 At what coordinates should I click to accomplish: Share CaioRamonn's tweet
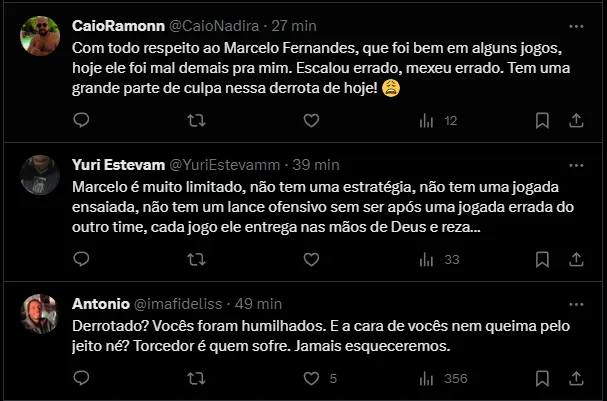coord(576,120)
